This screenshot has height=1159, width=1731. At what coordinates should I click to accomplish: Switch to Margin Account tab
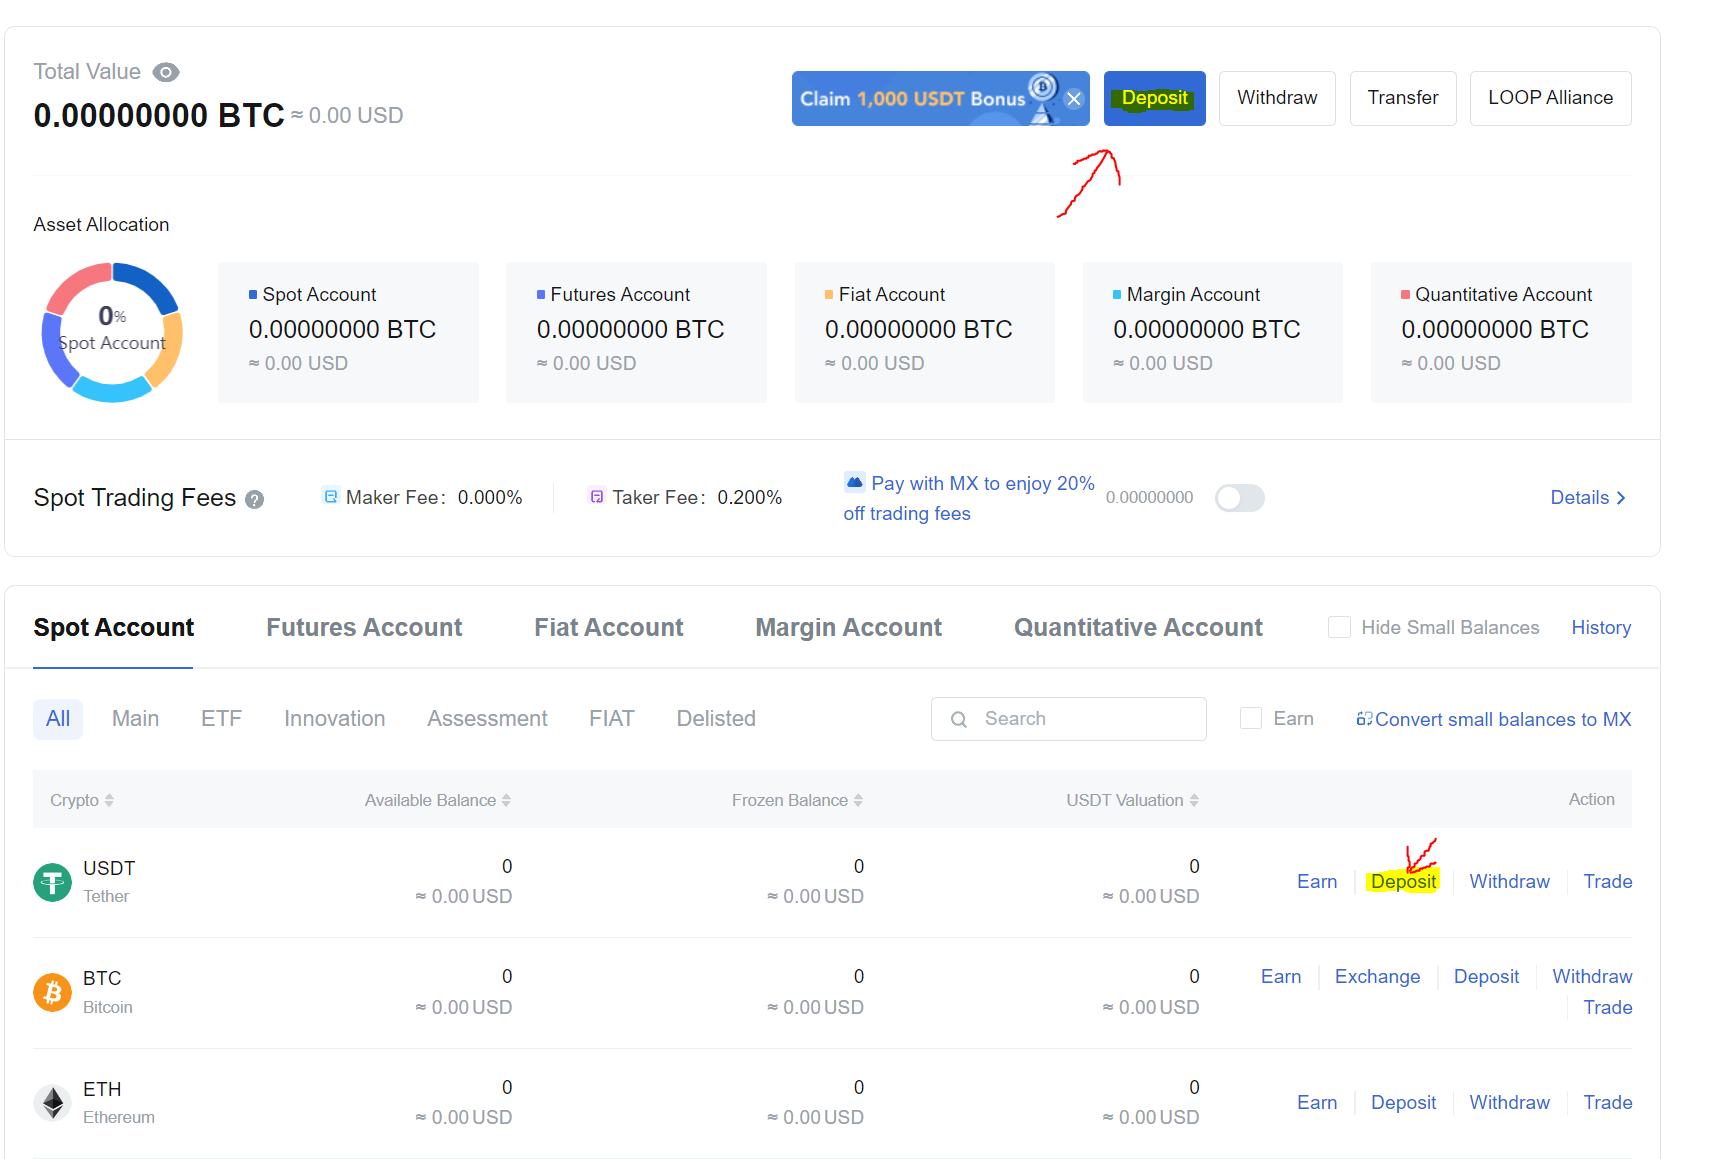click(848, 628)
